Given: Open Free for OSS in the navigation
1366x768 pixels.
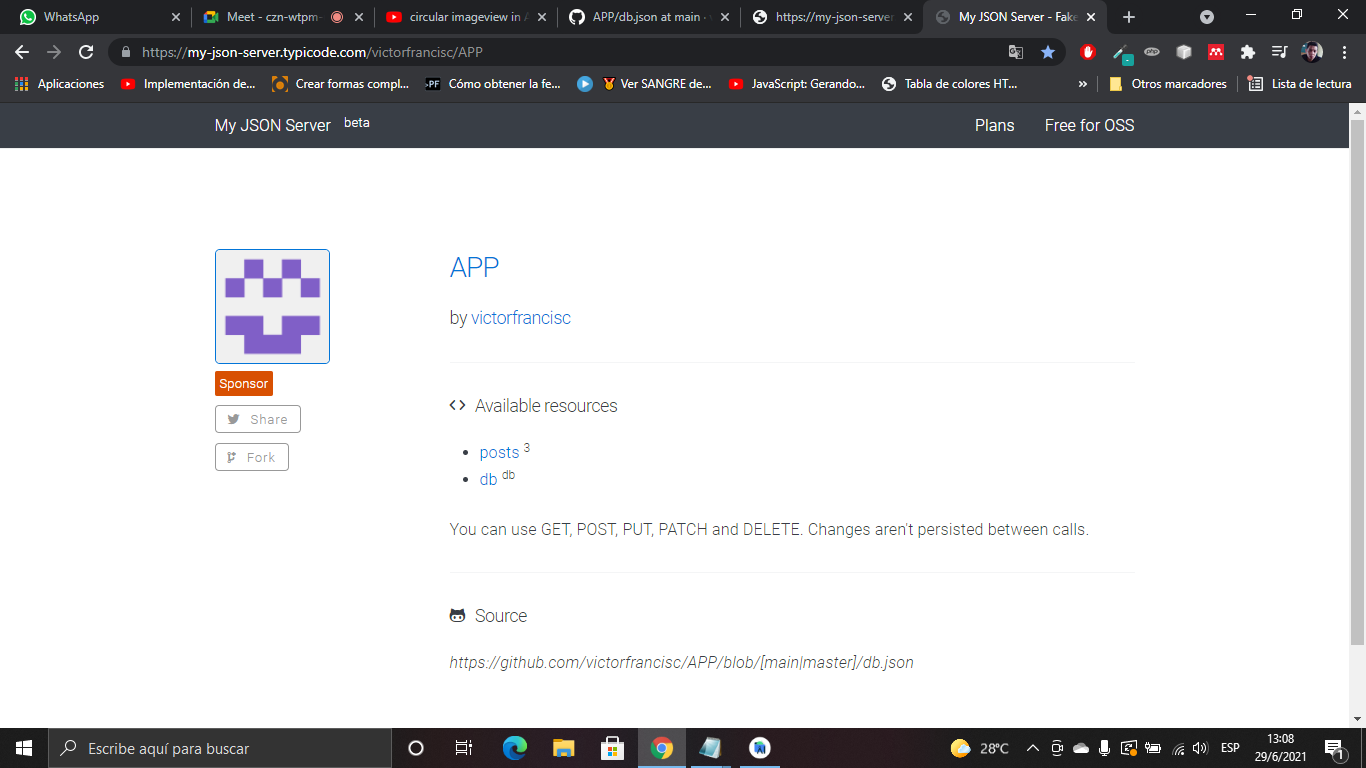Looking at the screenshot, I should 1090,125.
